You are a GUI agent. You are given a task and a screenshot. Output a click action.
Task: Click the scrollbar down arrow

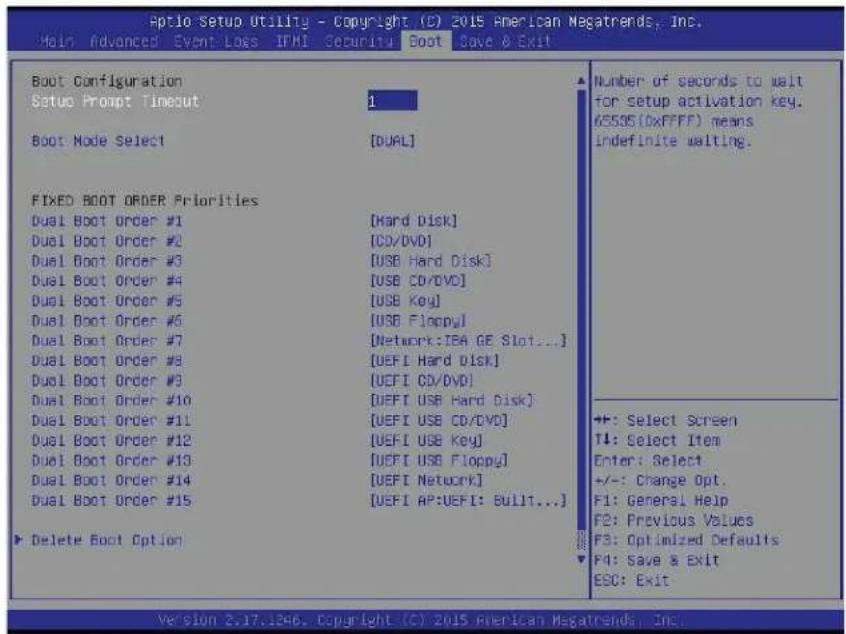(581, 560)
